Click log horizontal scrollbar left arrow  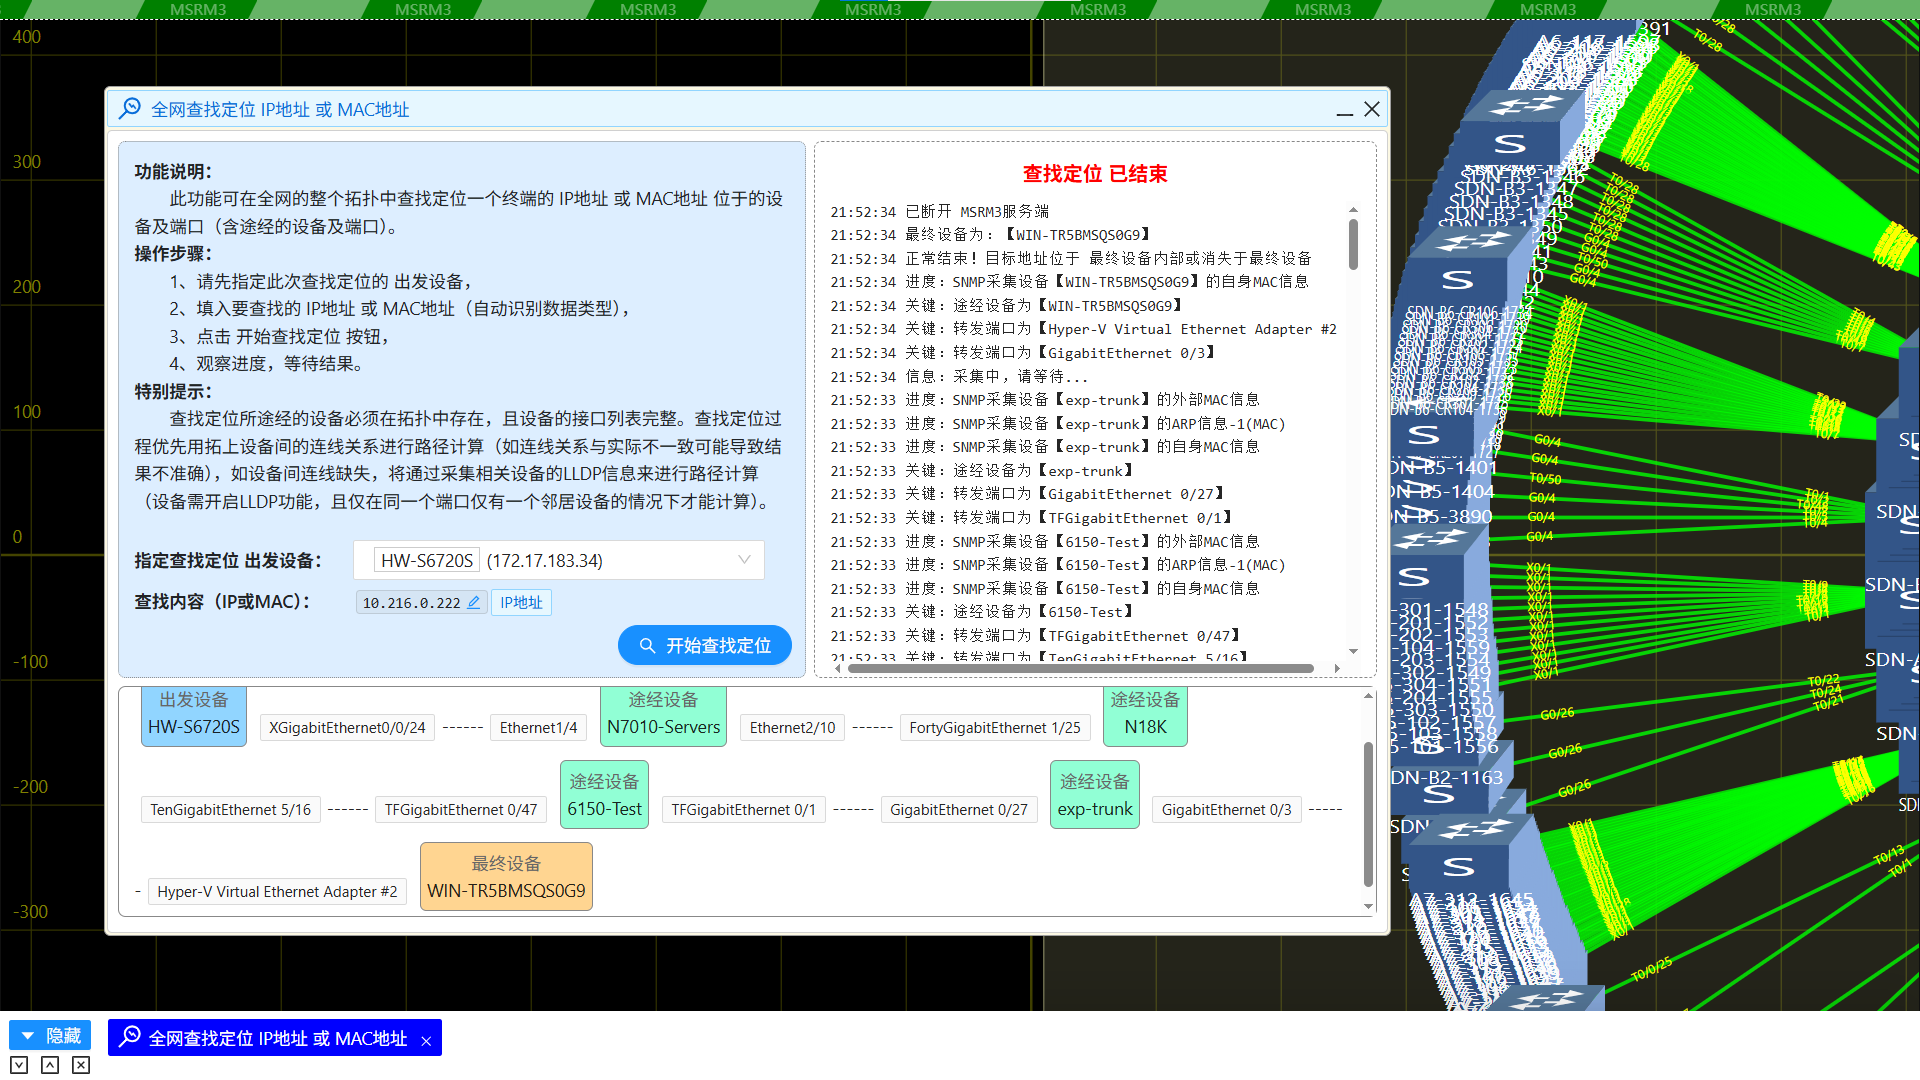pos(837,668)
